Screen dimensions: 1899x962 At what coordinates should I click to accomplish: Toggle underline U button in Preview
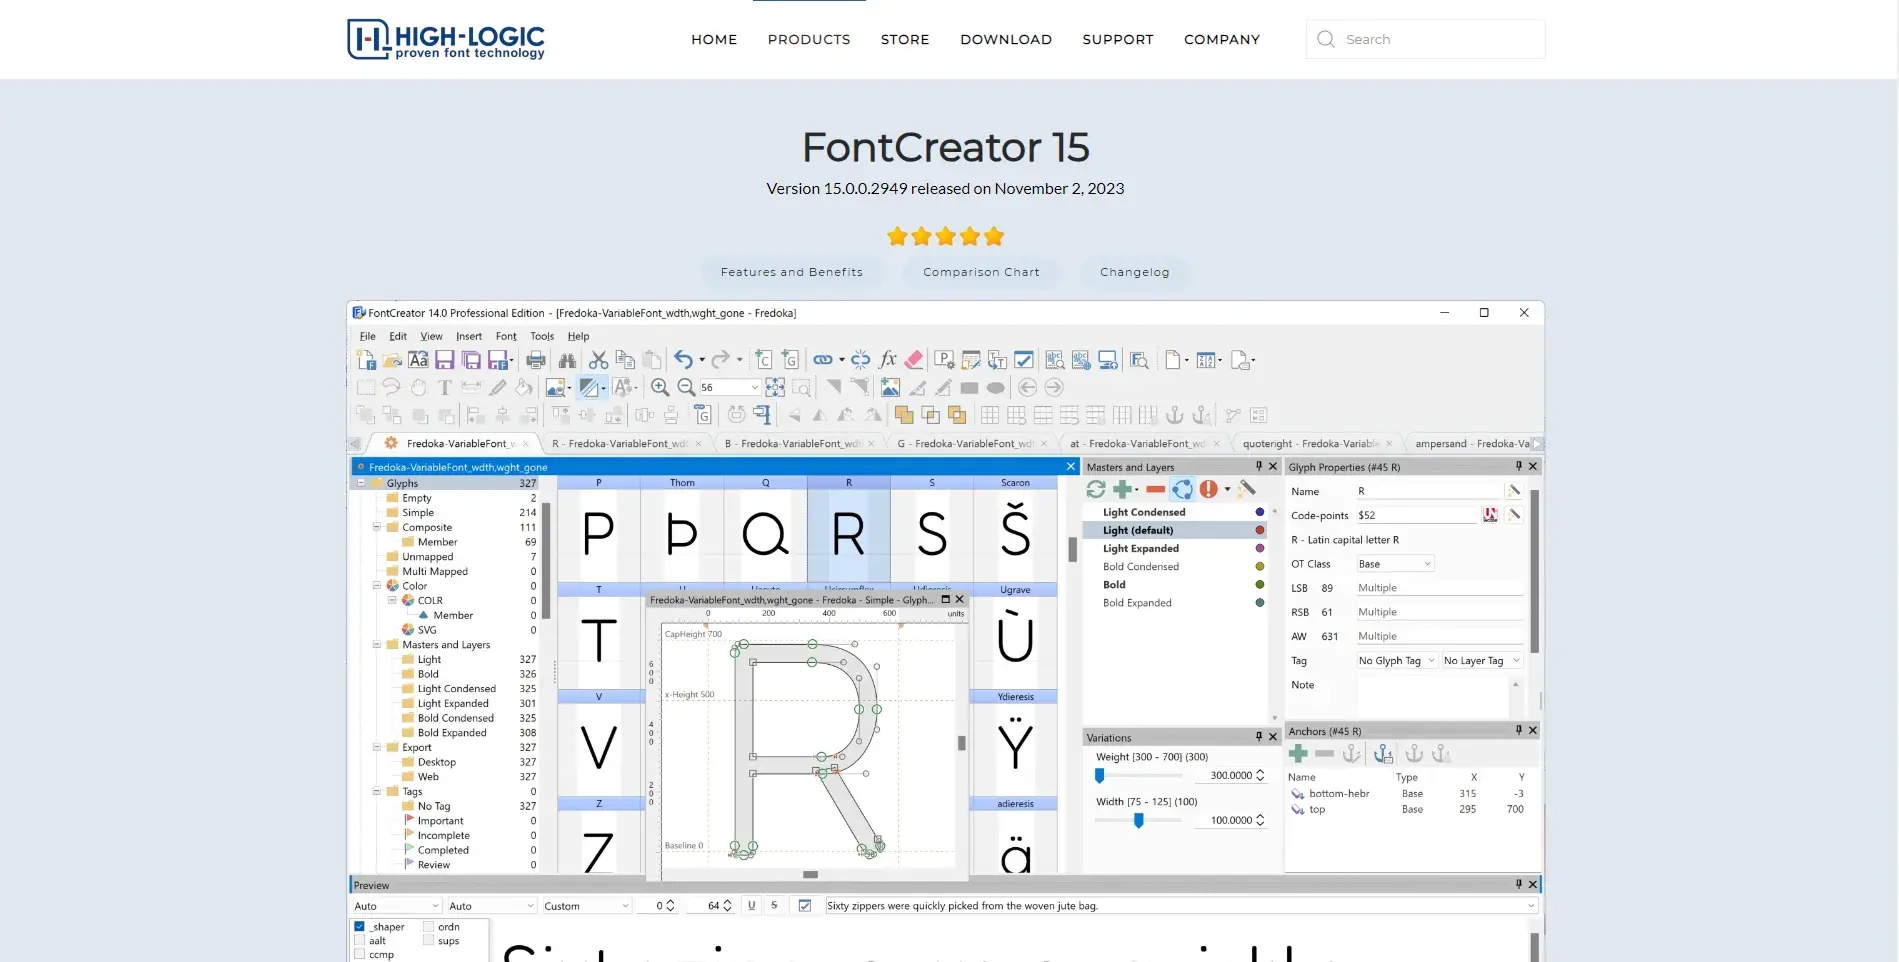tap(751, 906)
